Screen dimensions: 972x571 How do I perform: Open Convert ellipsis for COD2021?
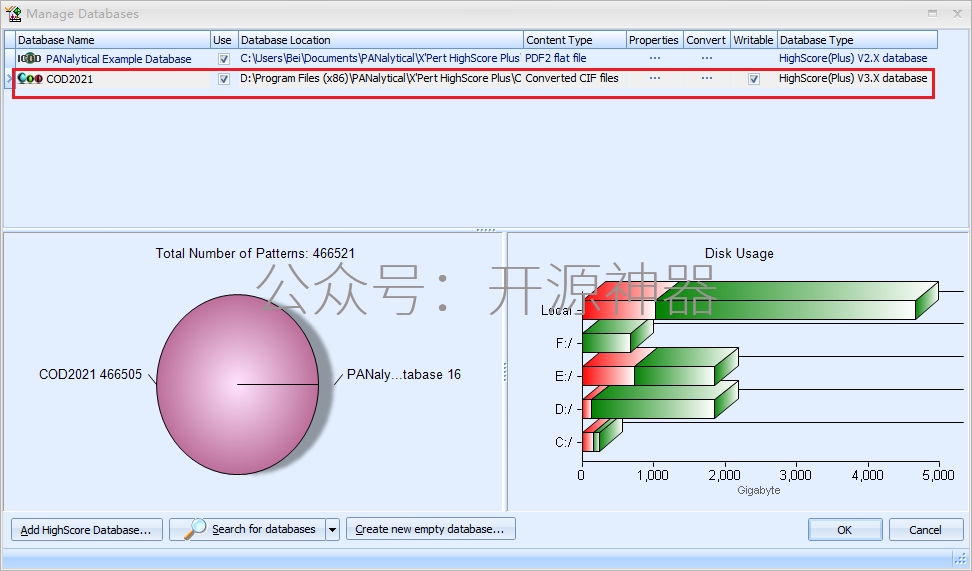707,78
